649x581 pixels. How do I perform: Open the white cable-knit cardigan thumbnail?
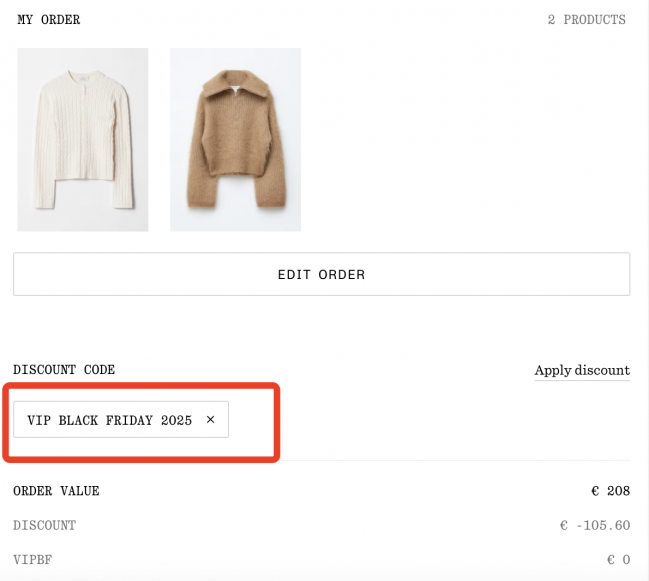pyautogui.click(x=83, y=140)
